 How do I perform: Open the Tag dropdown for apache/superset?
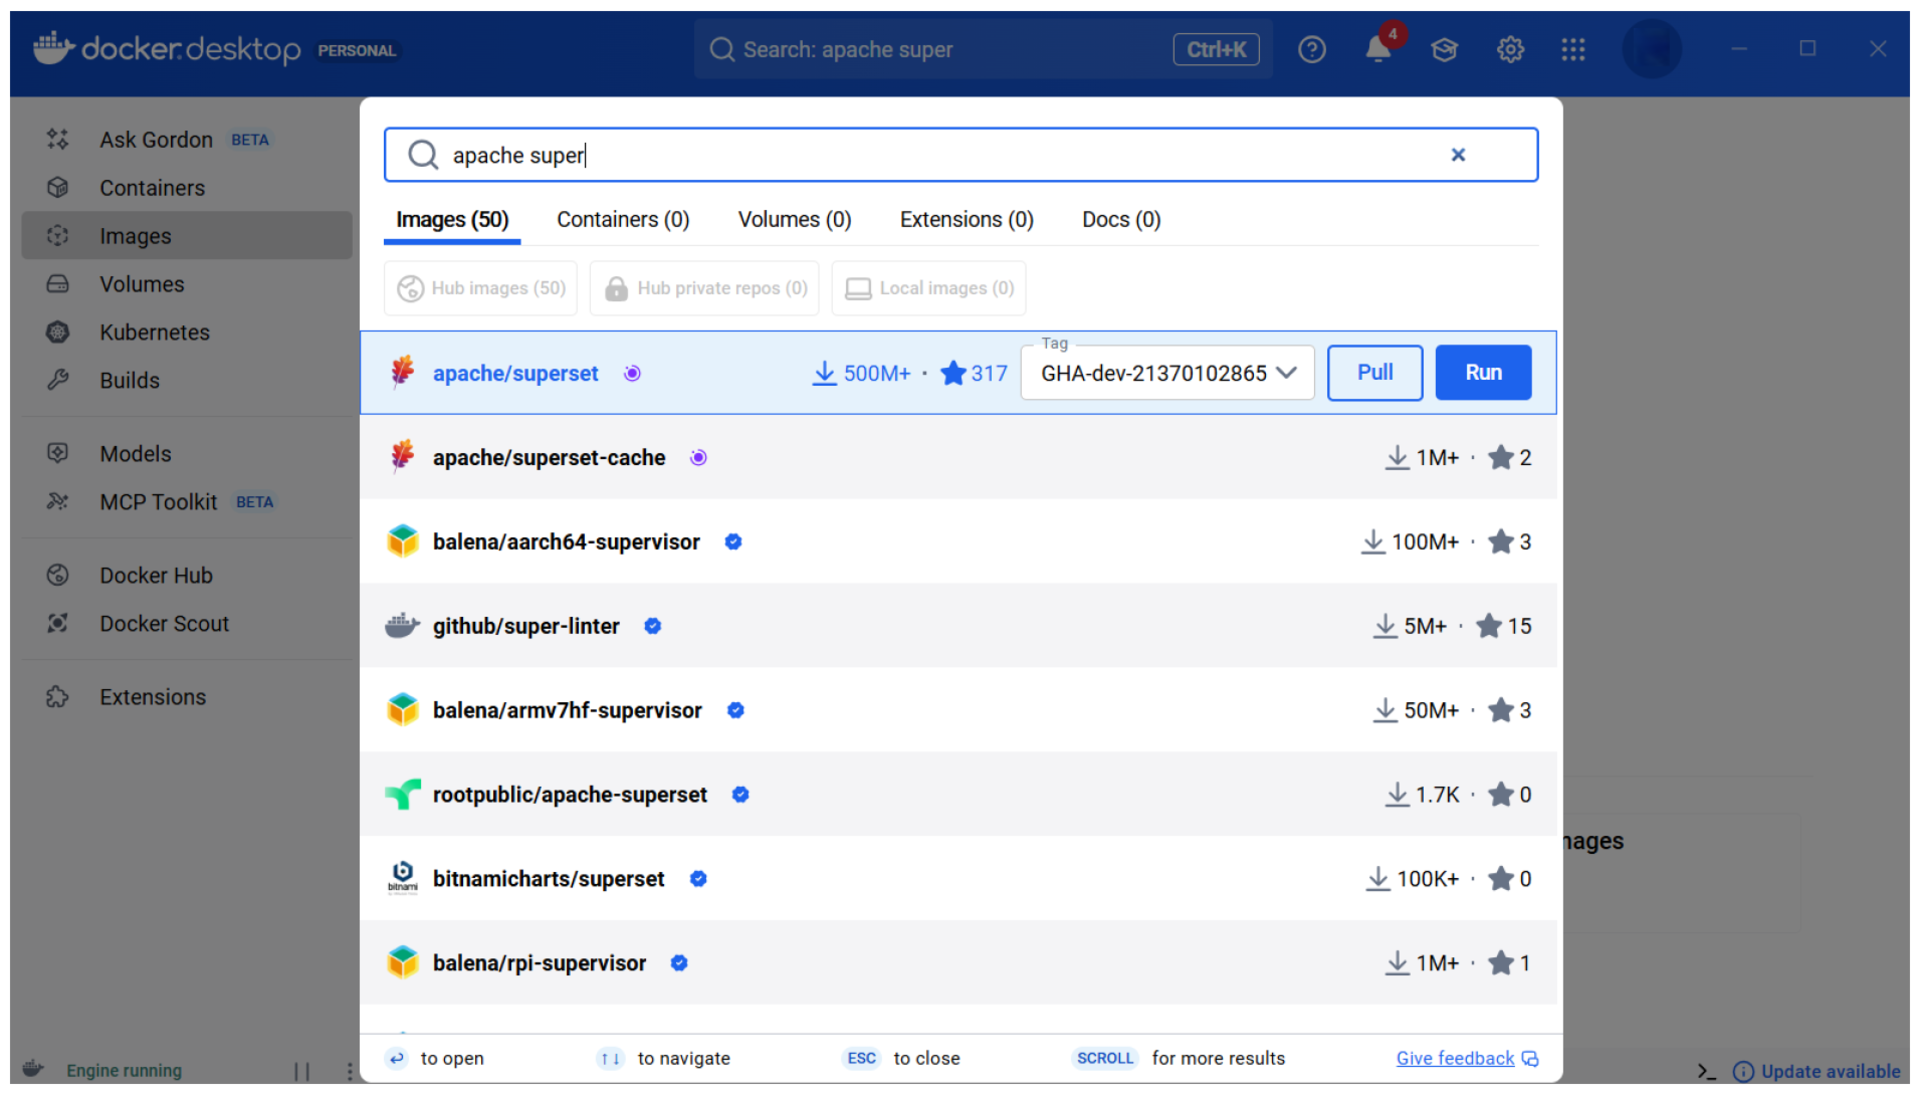coord(1166,372)
